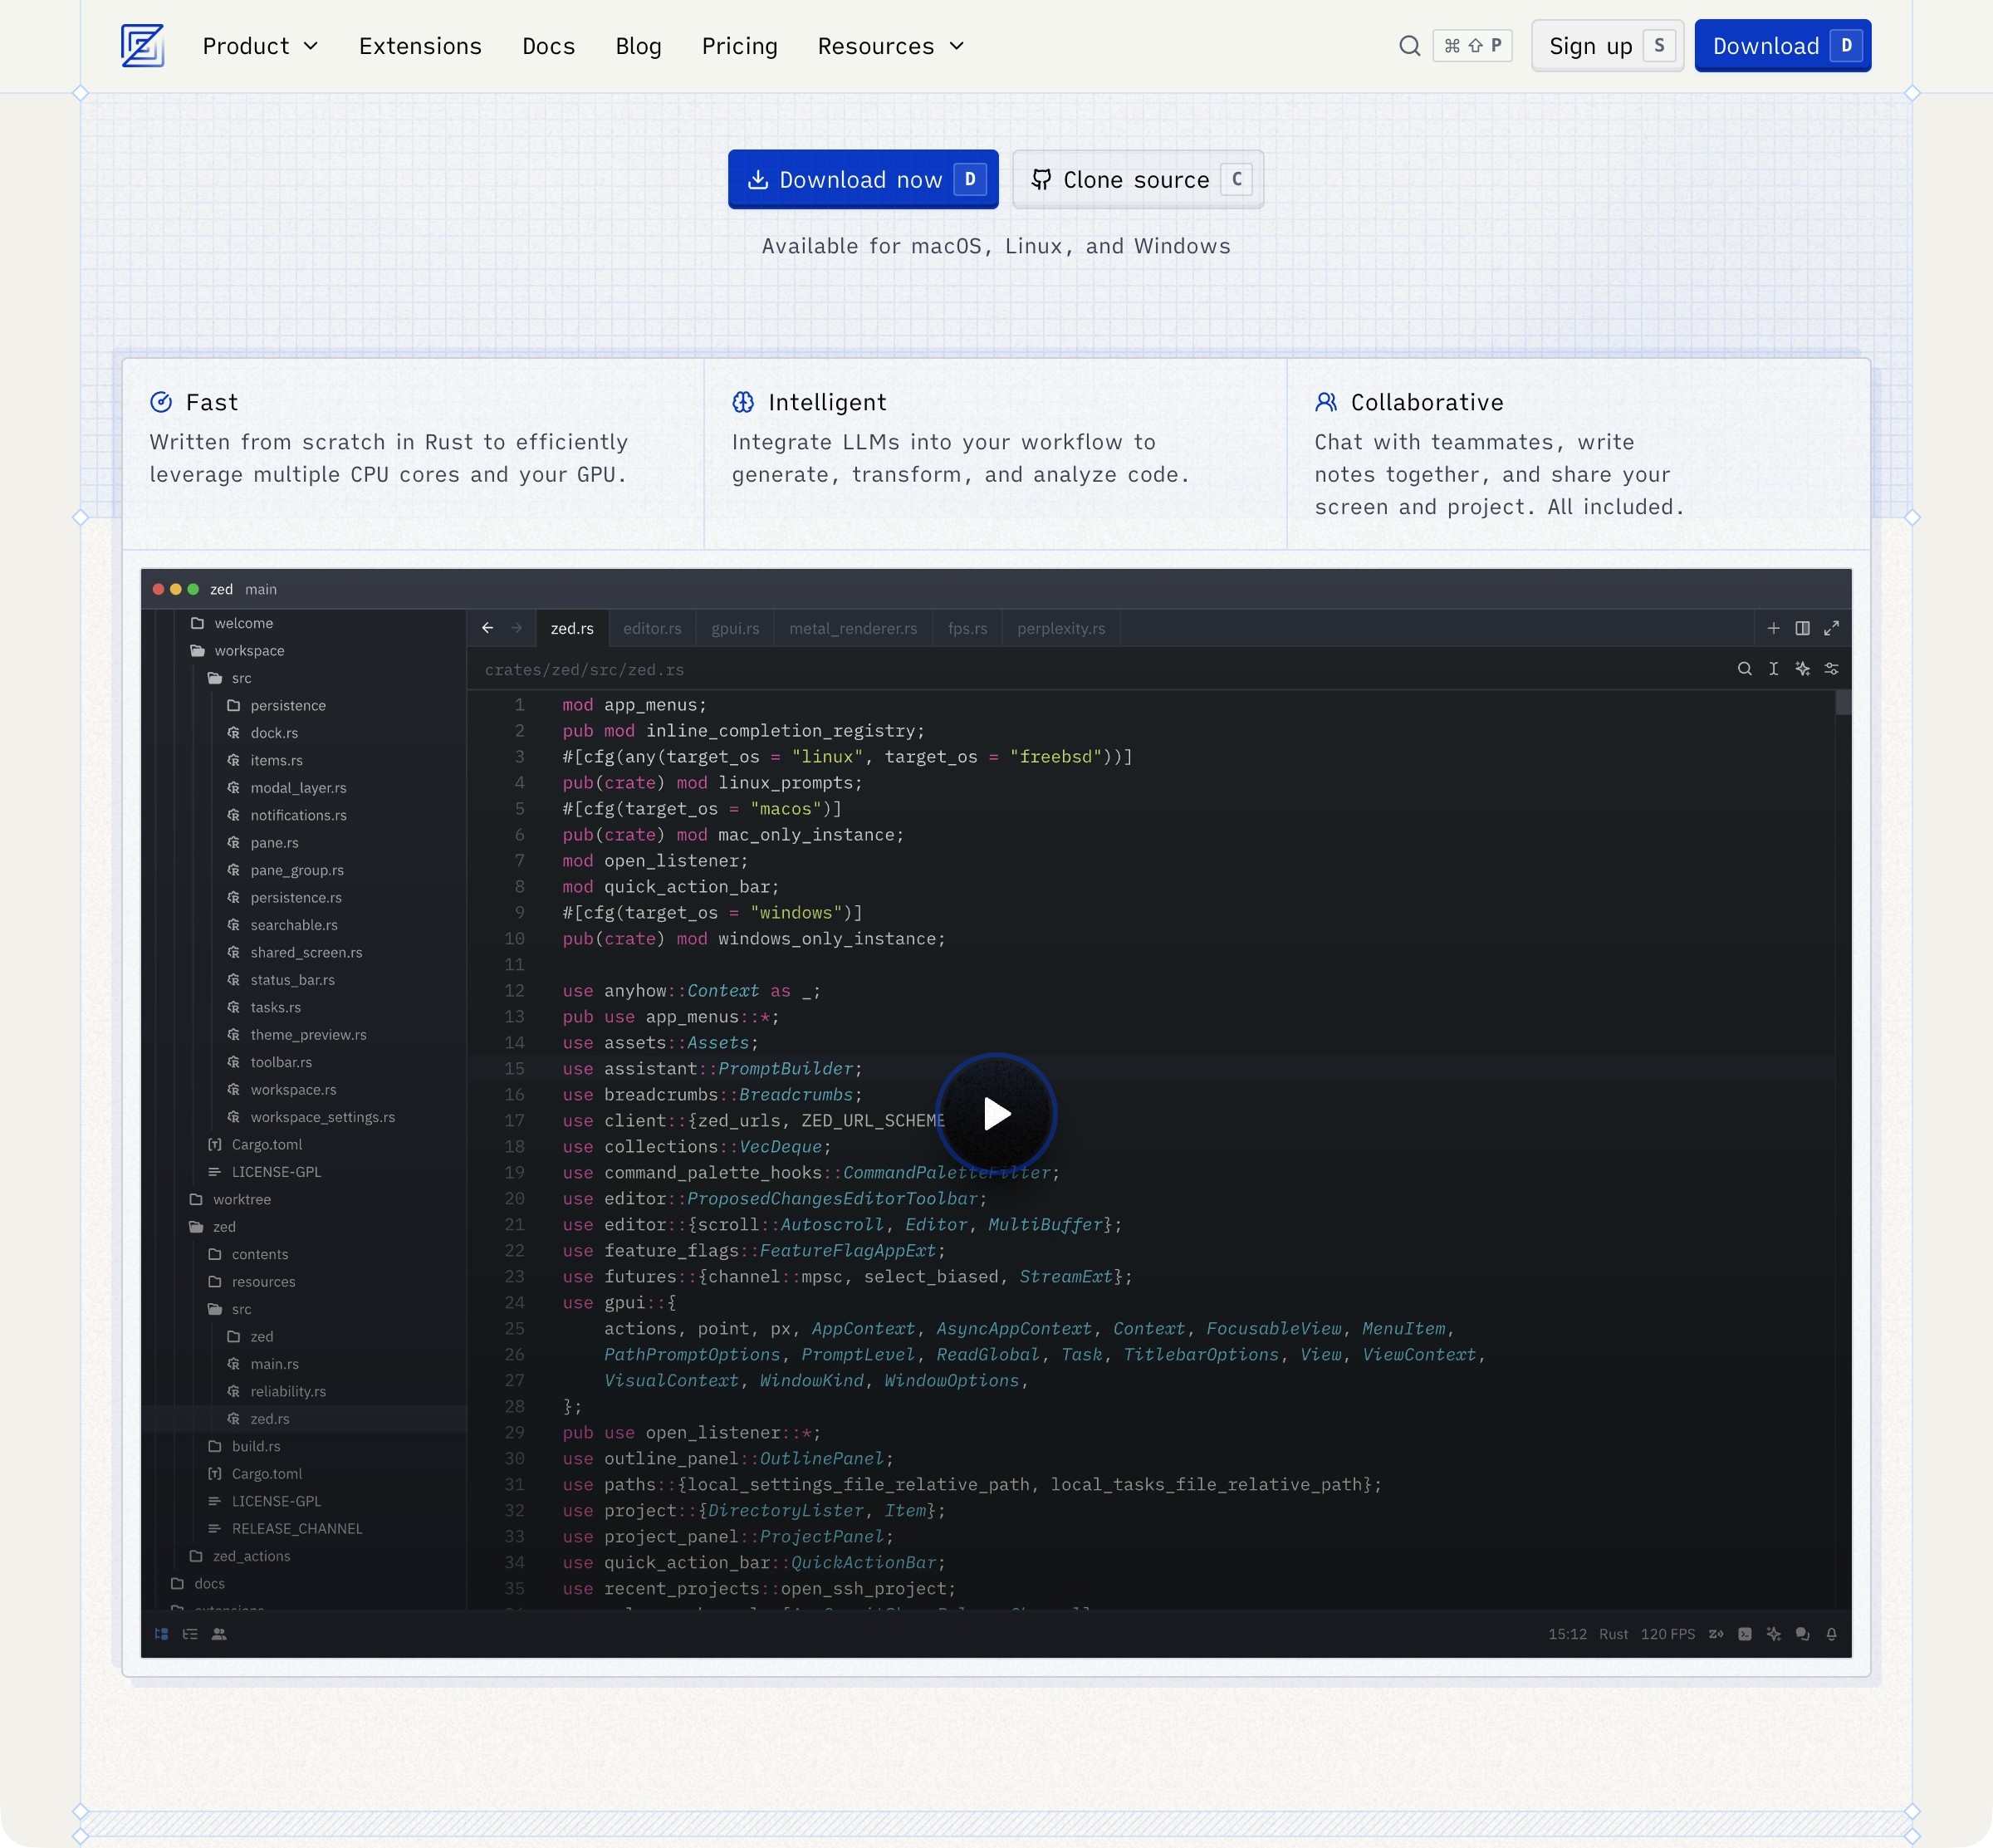Open the website search magnifier
The height and width of the screenshot is (1848, 1993).
[1409, 46]
